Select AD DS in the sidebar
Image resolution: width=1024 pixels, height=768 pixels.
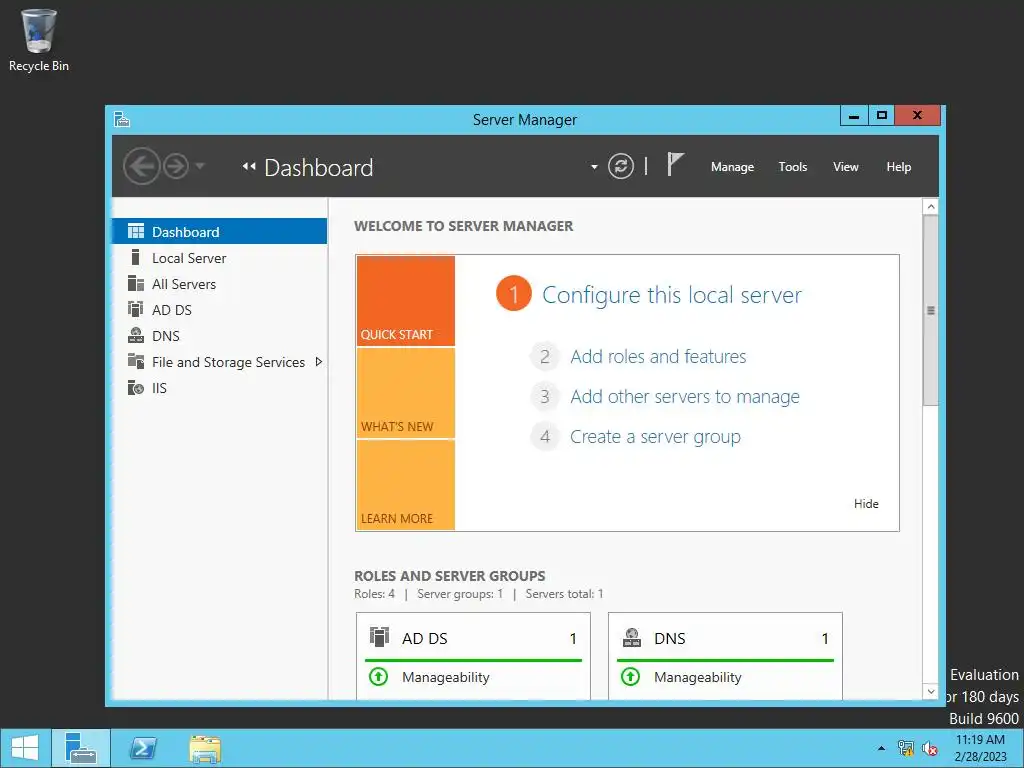(x=219, y=310)
